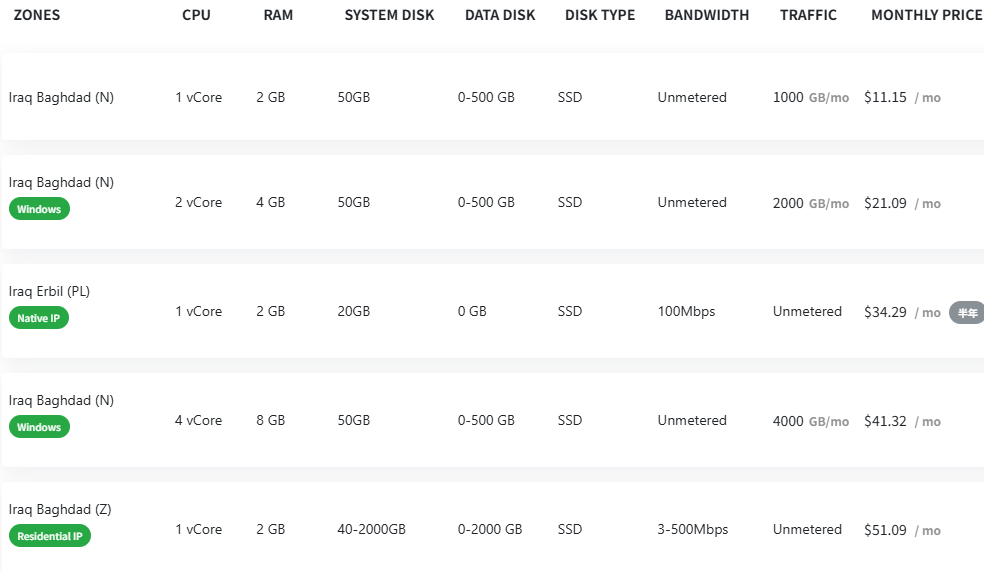This screenshot has width=984, height=572.
Task: Click the gray 半年 badge beside $34.29
Action: [966, 312]
